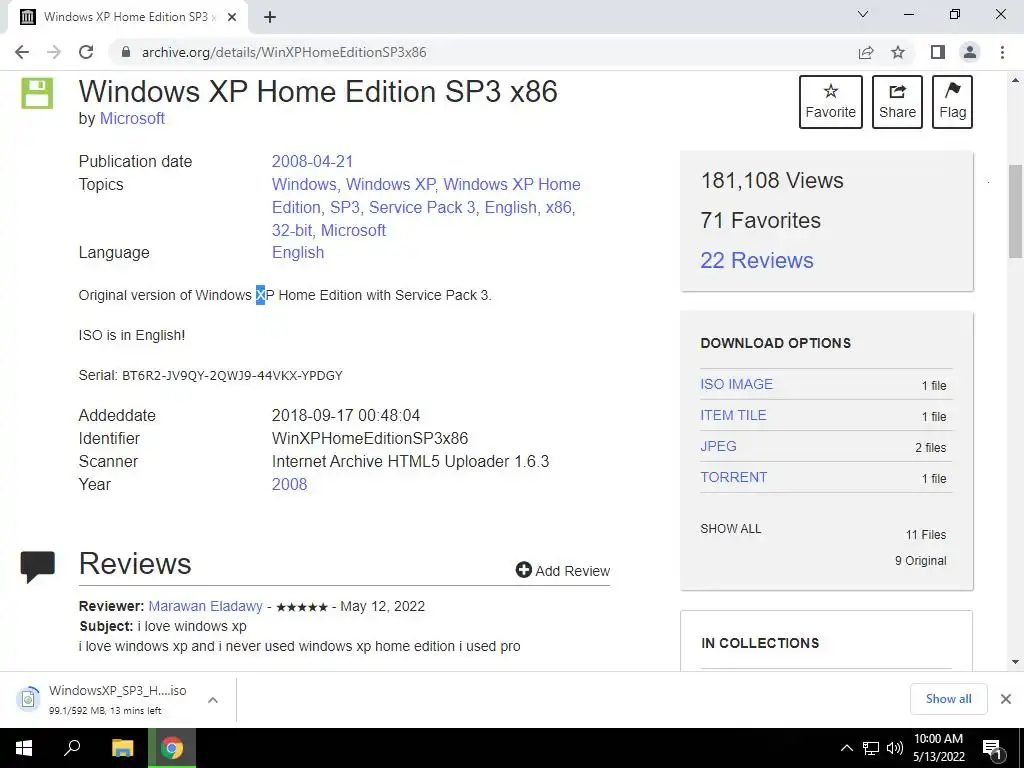
Task: Click Show all downloads
Action: click(948, 699)
